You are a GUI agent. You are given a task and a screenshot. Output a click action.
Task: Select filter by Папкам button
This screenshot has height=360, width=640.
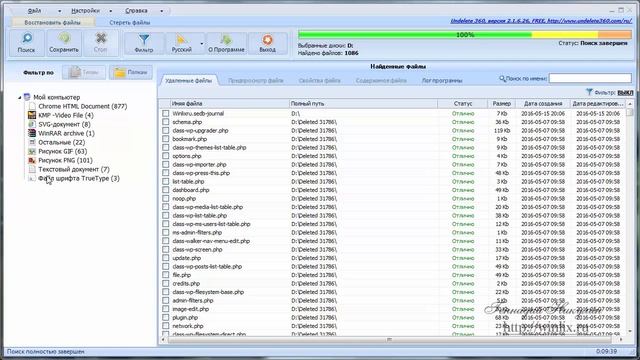[x=131, y=73]
